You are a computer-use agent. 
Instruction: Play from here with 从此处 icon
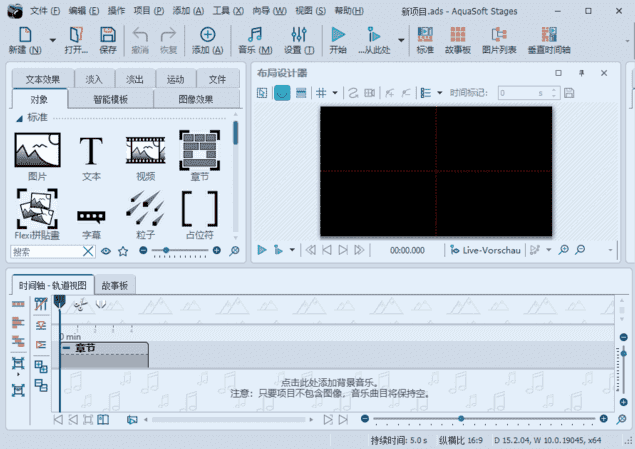click(x=374, y=39)
